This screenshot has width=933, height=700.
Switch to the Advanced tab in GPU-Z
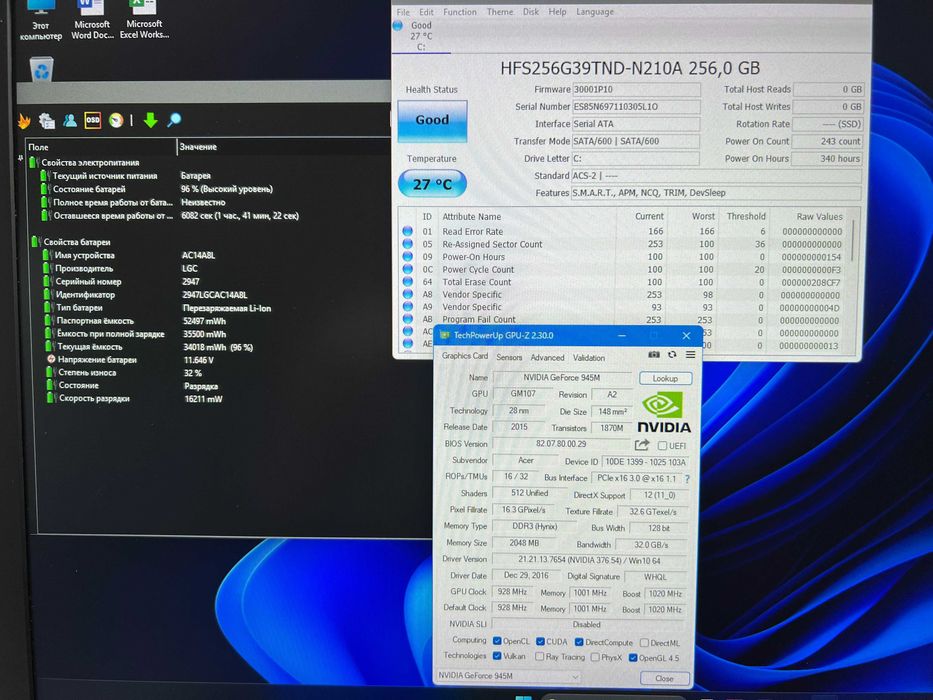[x=547, y=358]
